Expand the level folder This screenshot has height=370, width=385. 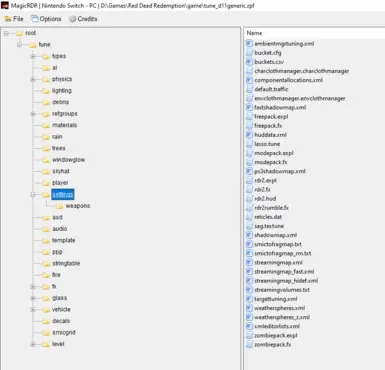33,344
